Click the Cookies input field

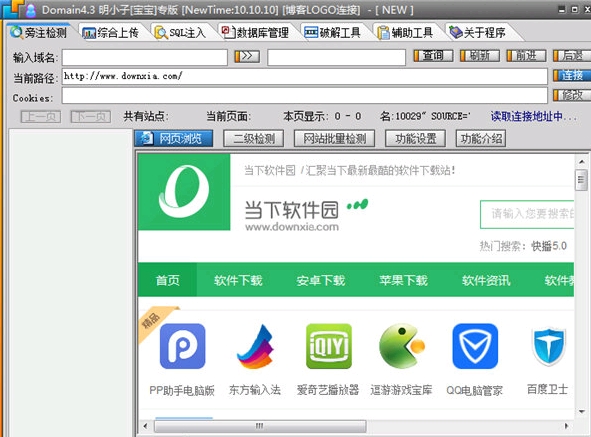click(x=305, y=96)
